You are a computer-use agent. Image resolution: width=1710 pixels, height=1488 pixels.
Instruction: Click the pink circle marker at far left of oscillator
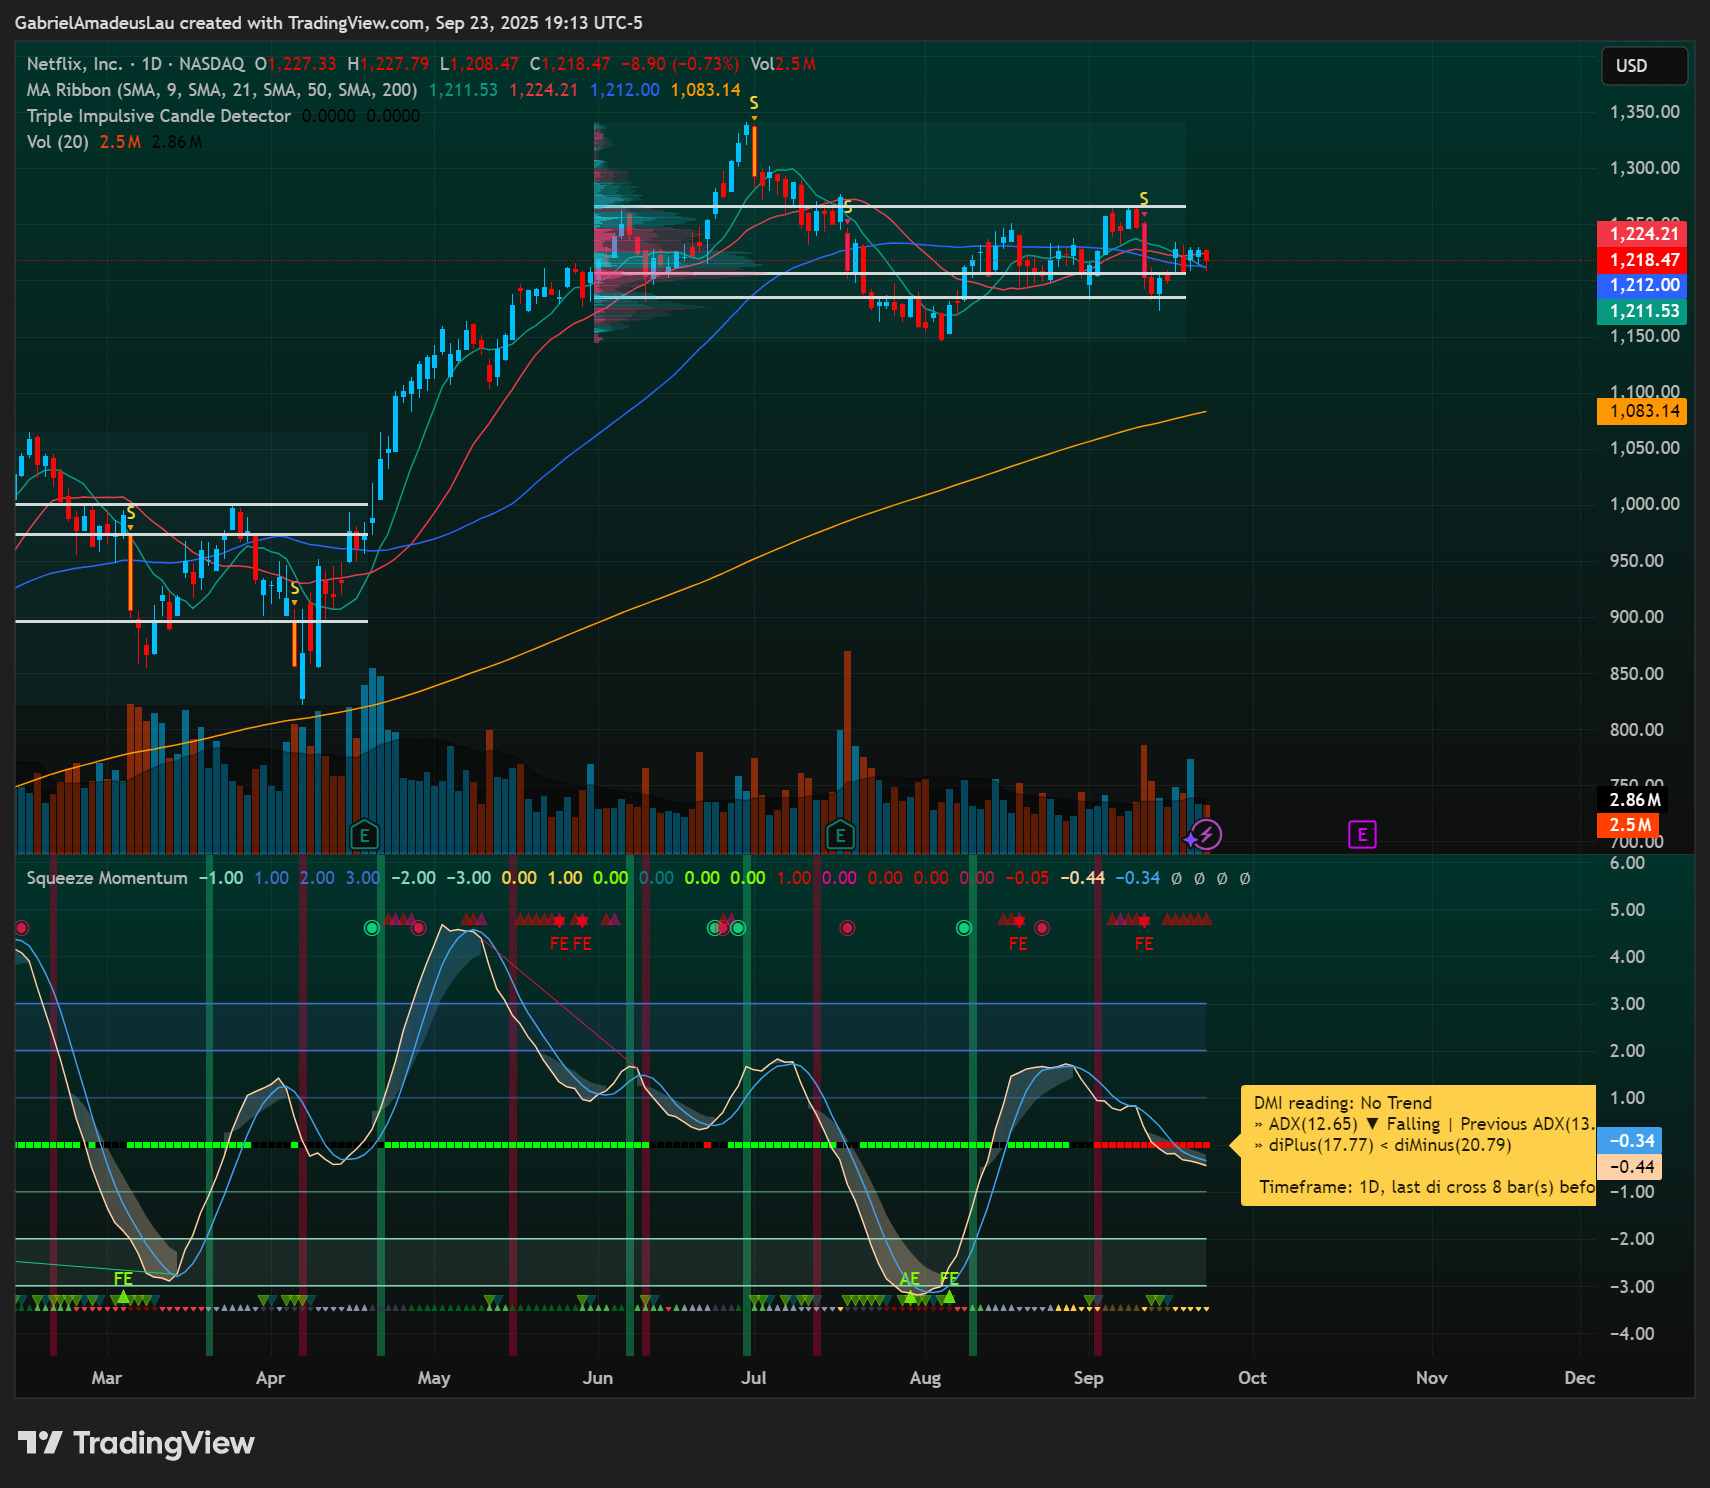(x=22, y=928)
